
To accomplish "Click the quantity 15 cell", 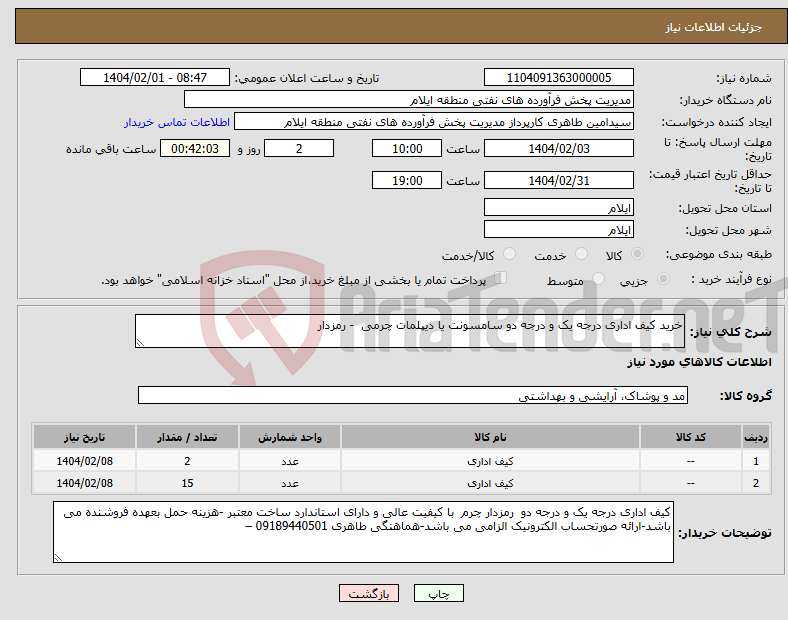I will (x=187, y=483).
